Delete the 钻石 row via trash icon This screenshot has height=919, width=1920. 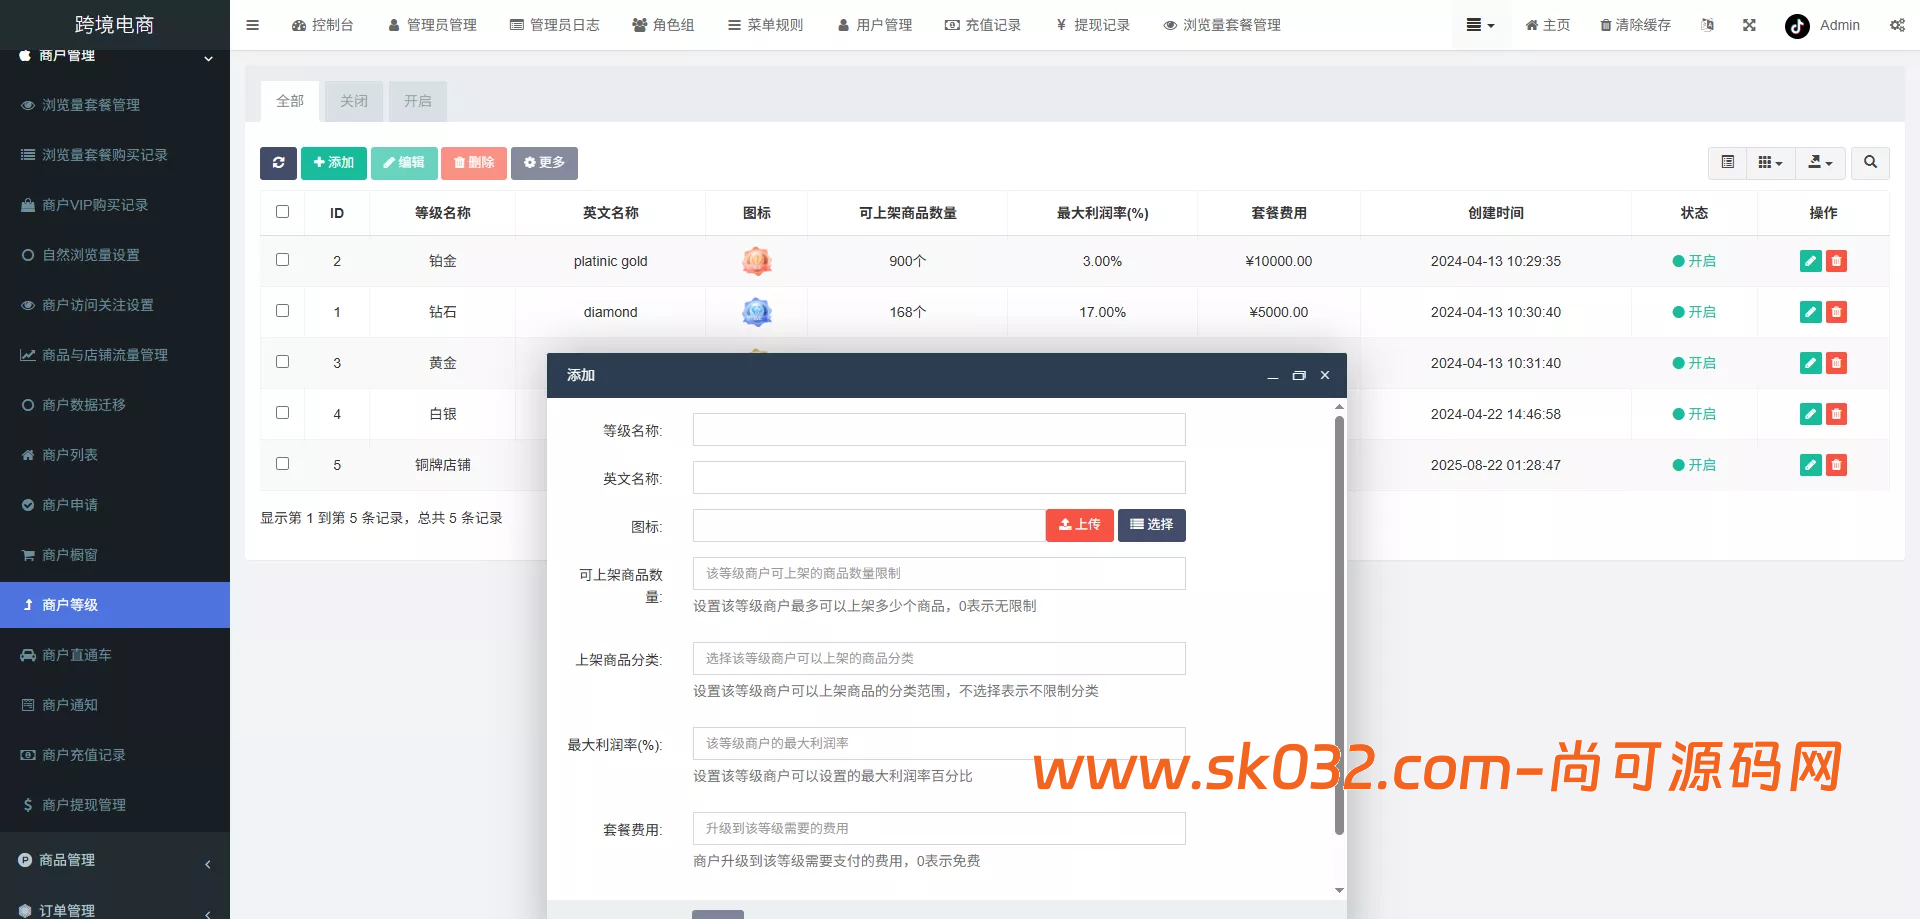point(1836,311)
